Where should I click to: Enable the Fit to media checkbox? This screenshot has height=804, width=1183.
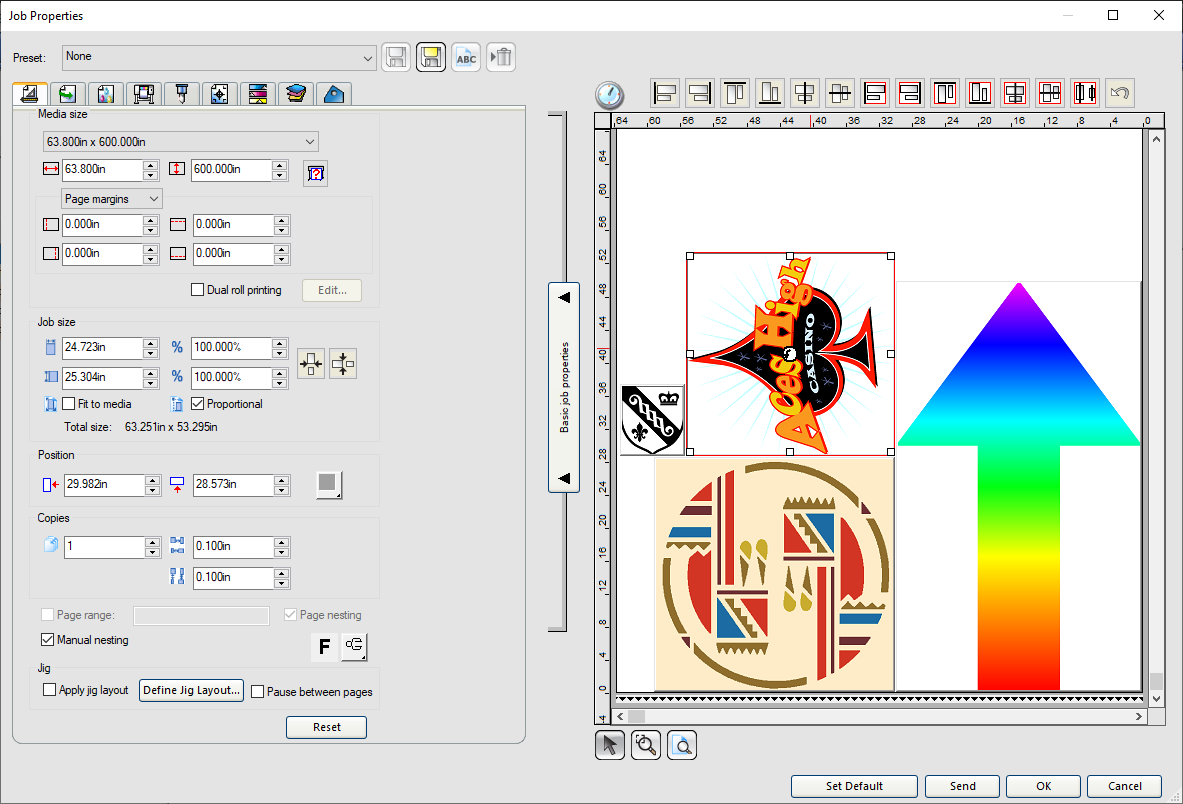[x=69, y=404]
